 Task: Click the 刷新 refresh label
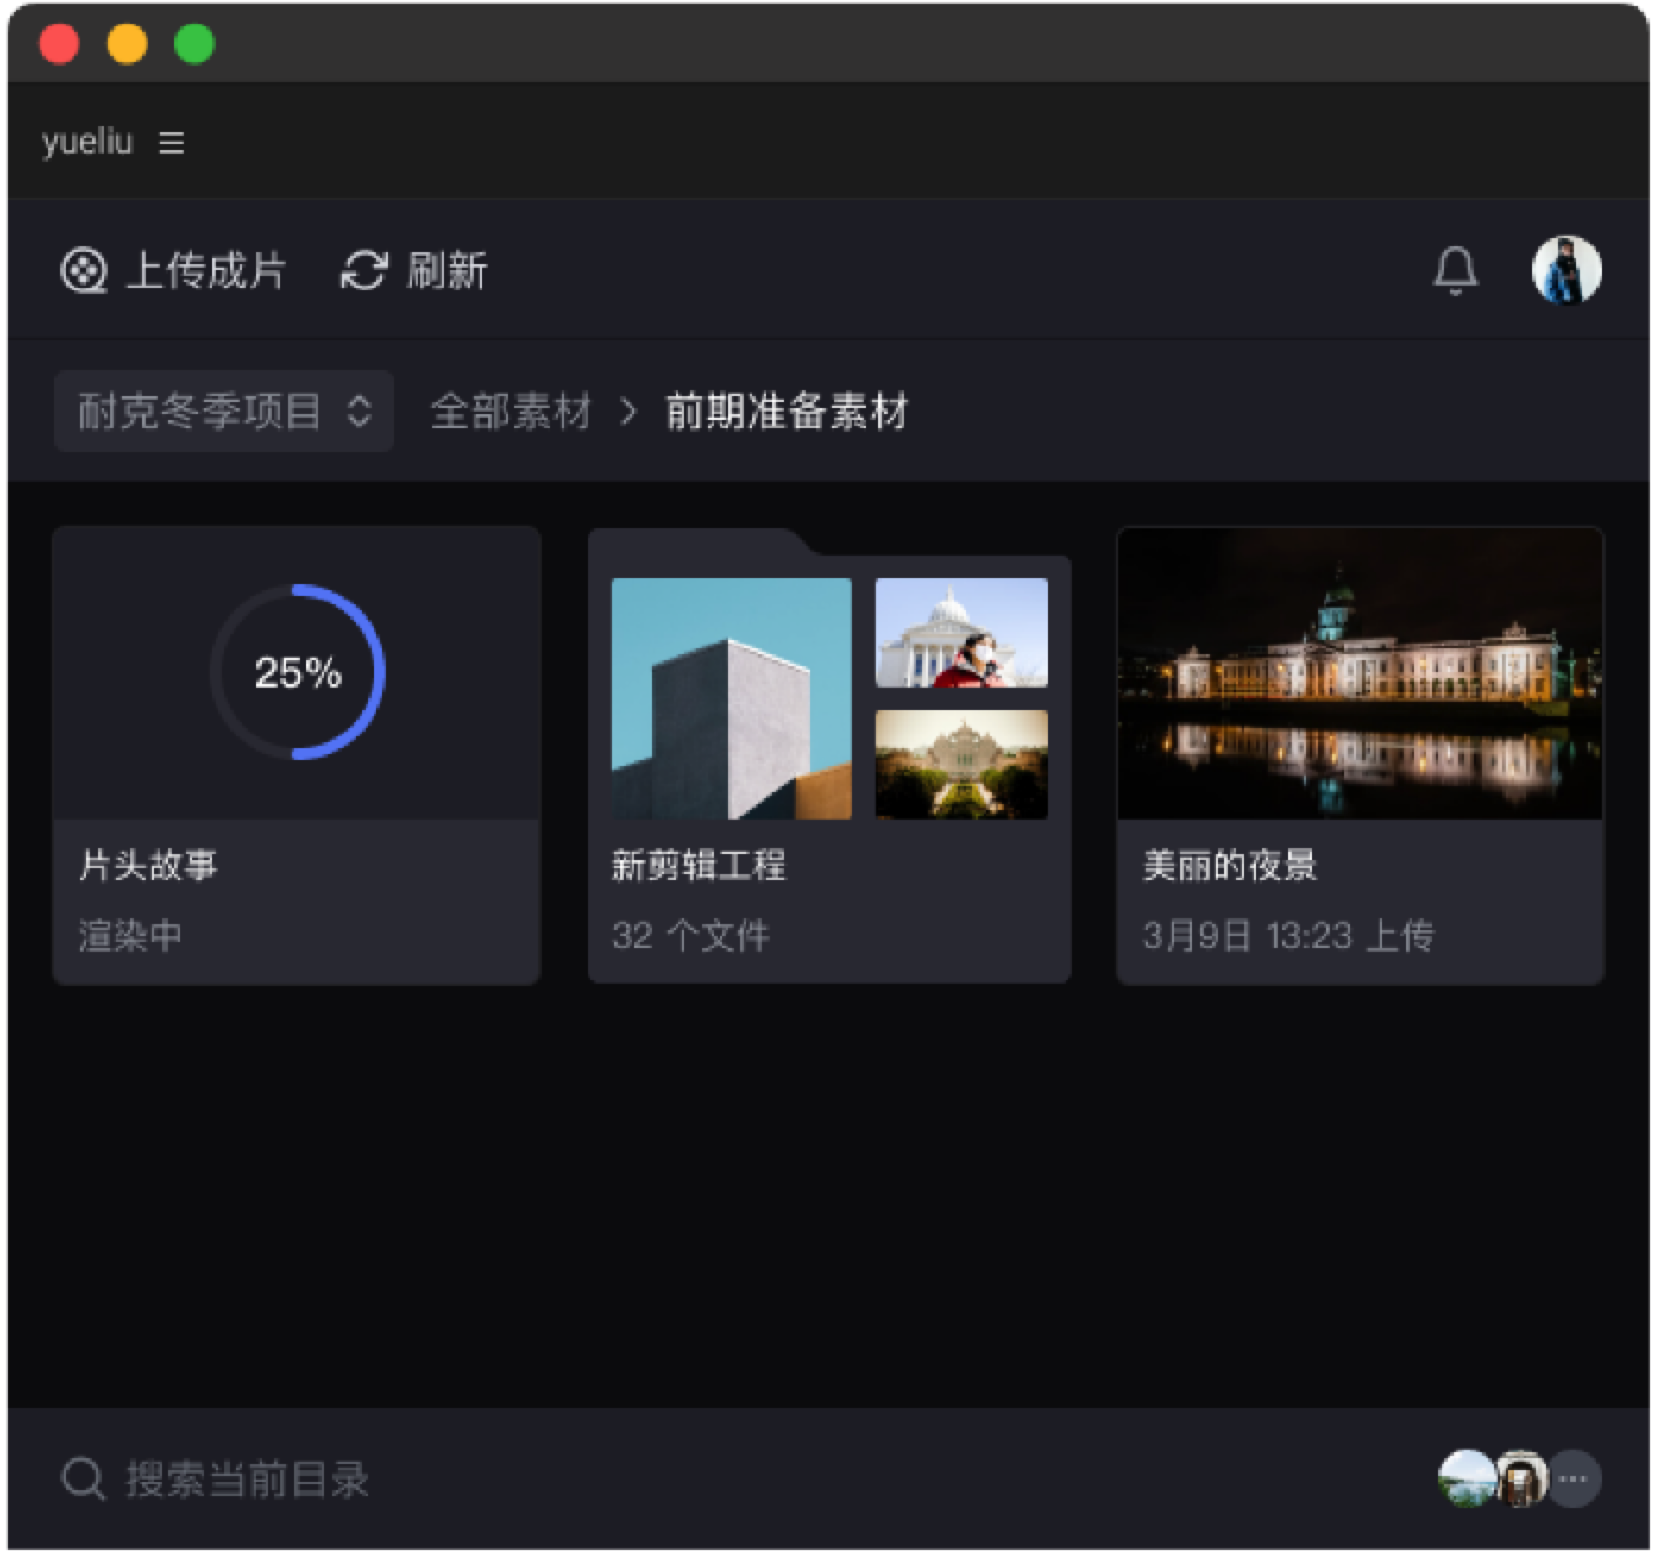click(447, 271)
